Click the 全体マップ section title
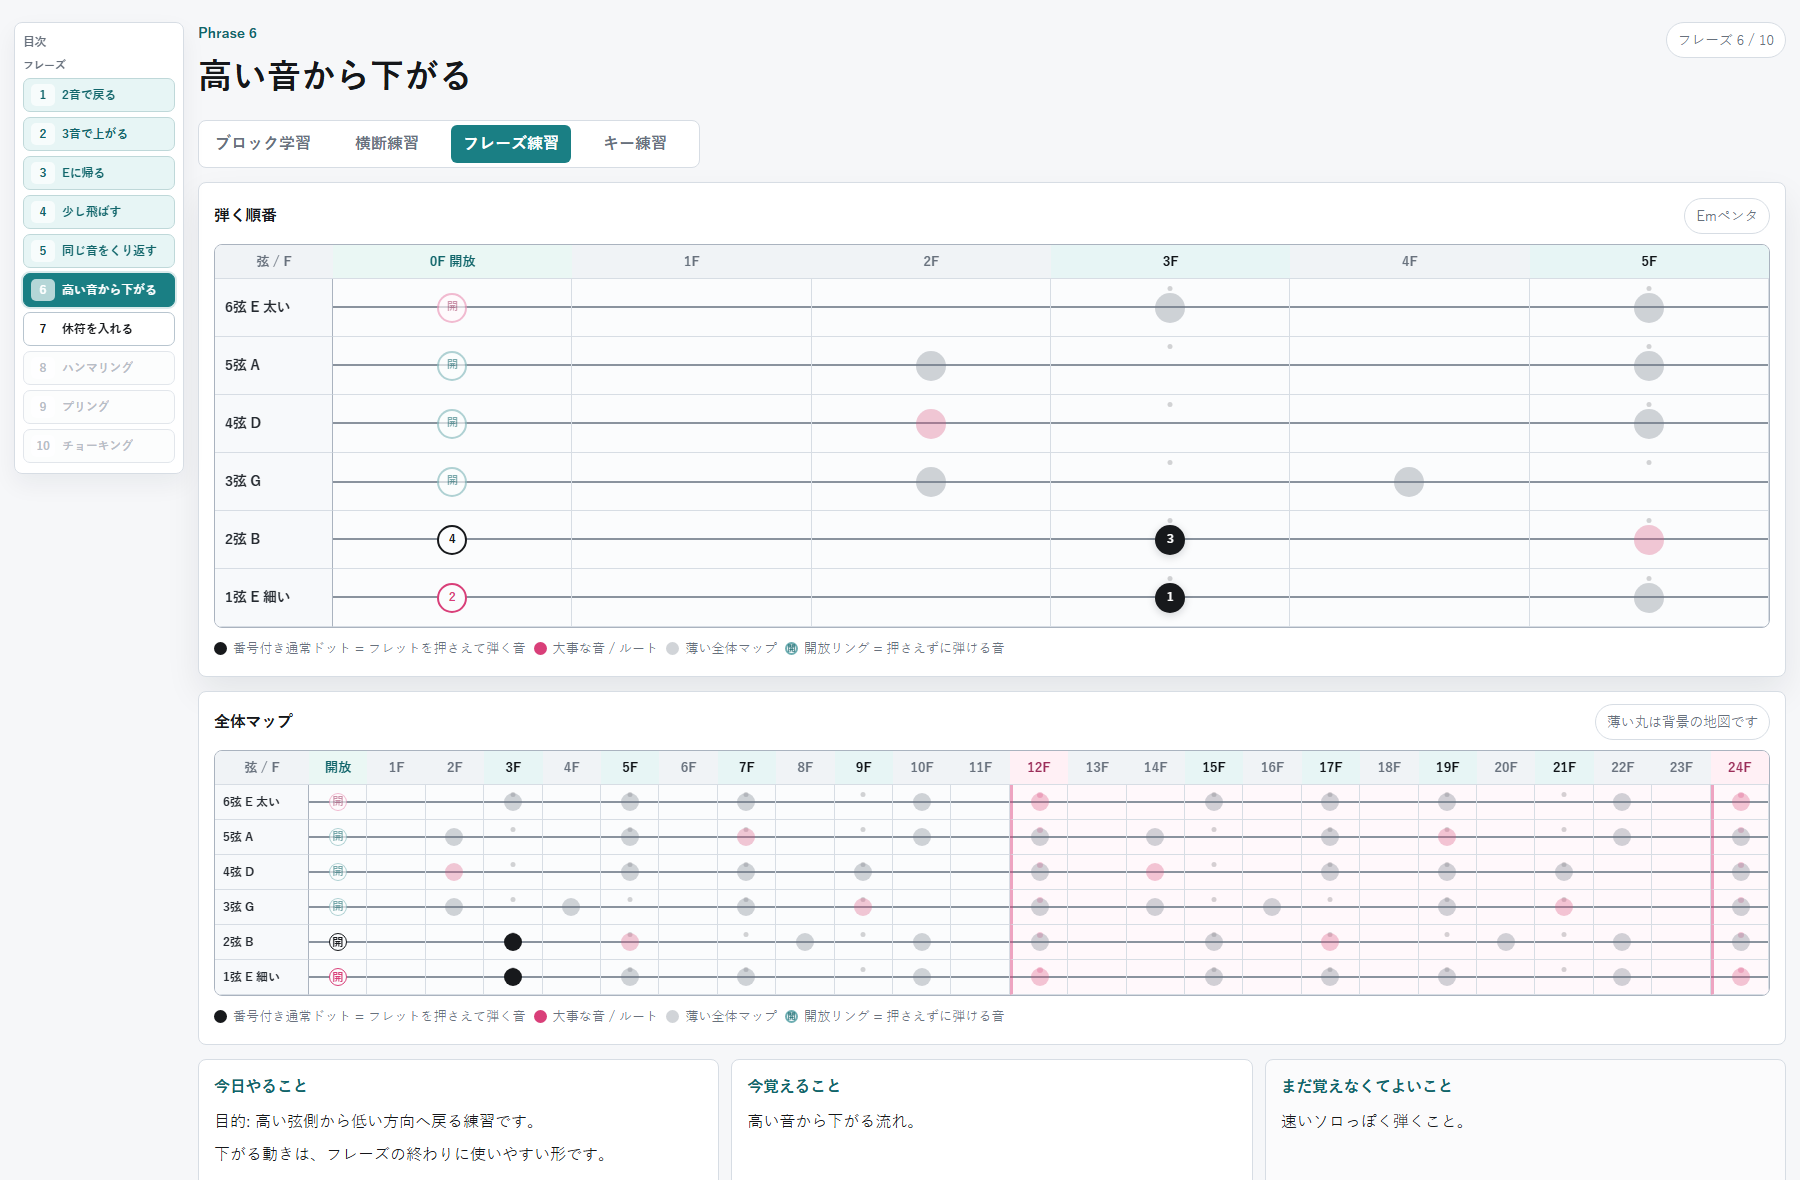 click(x=254, y=722)
